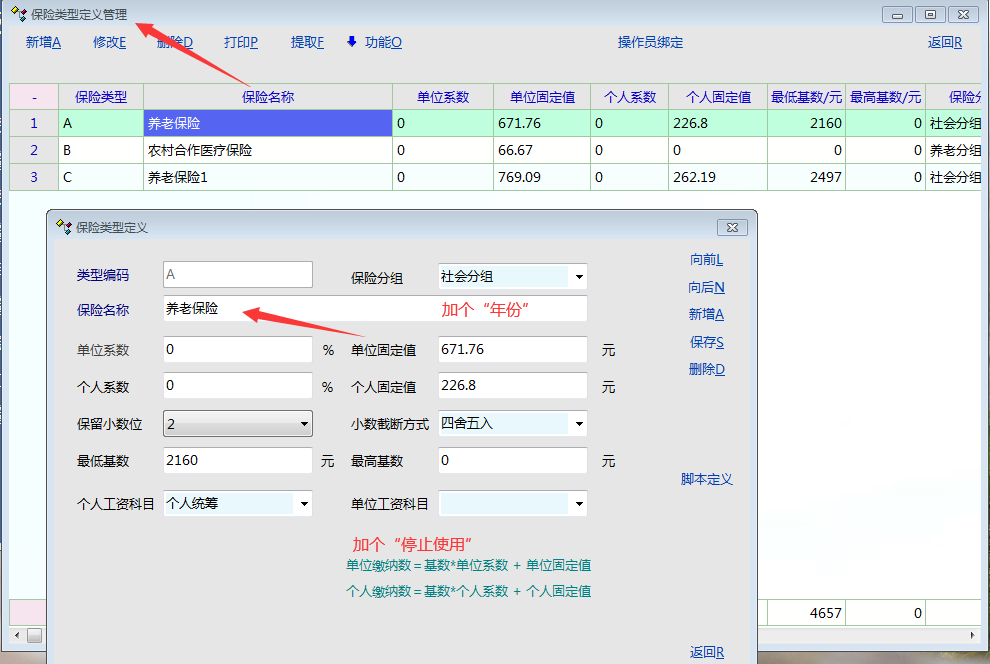This screenshot has width=990, height=664.
Task: Click the horizontal scrollbar left arrow
Action: pos(34,635)
